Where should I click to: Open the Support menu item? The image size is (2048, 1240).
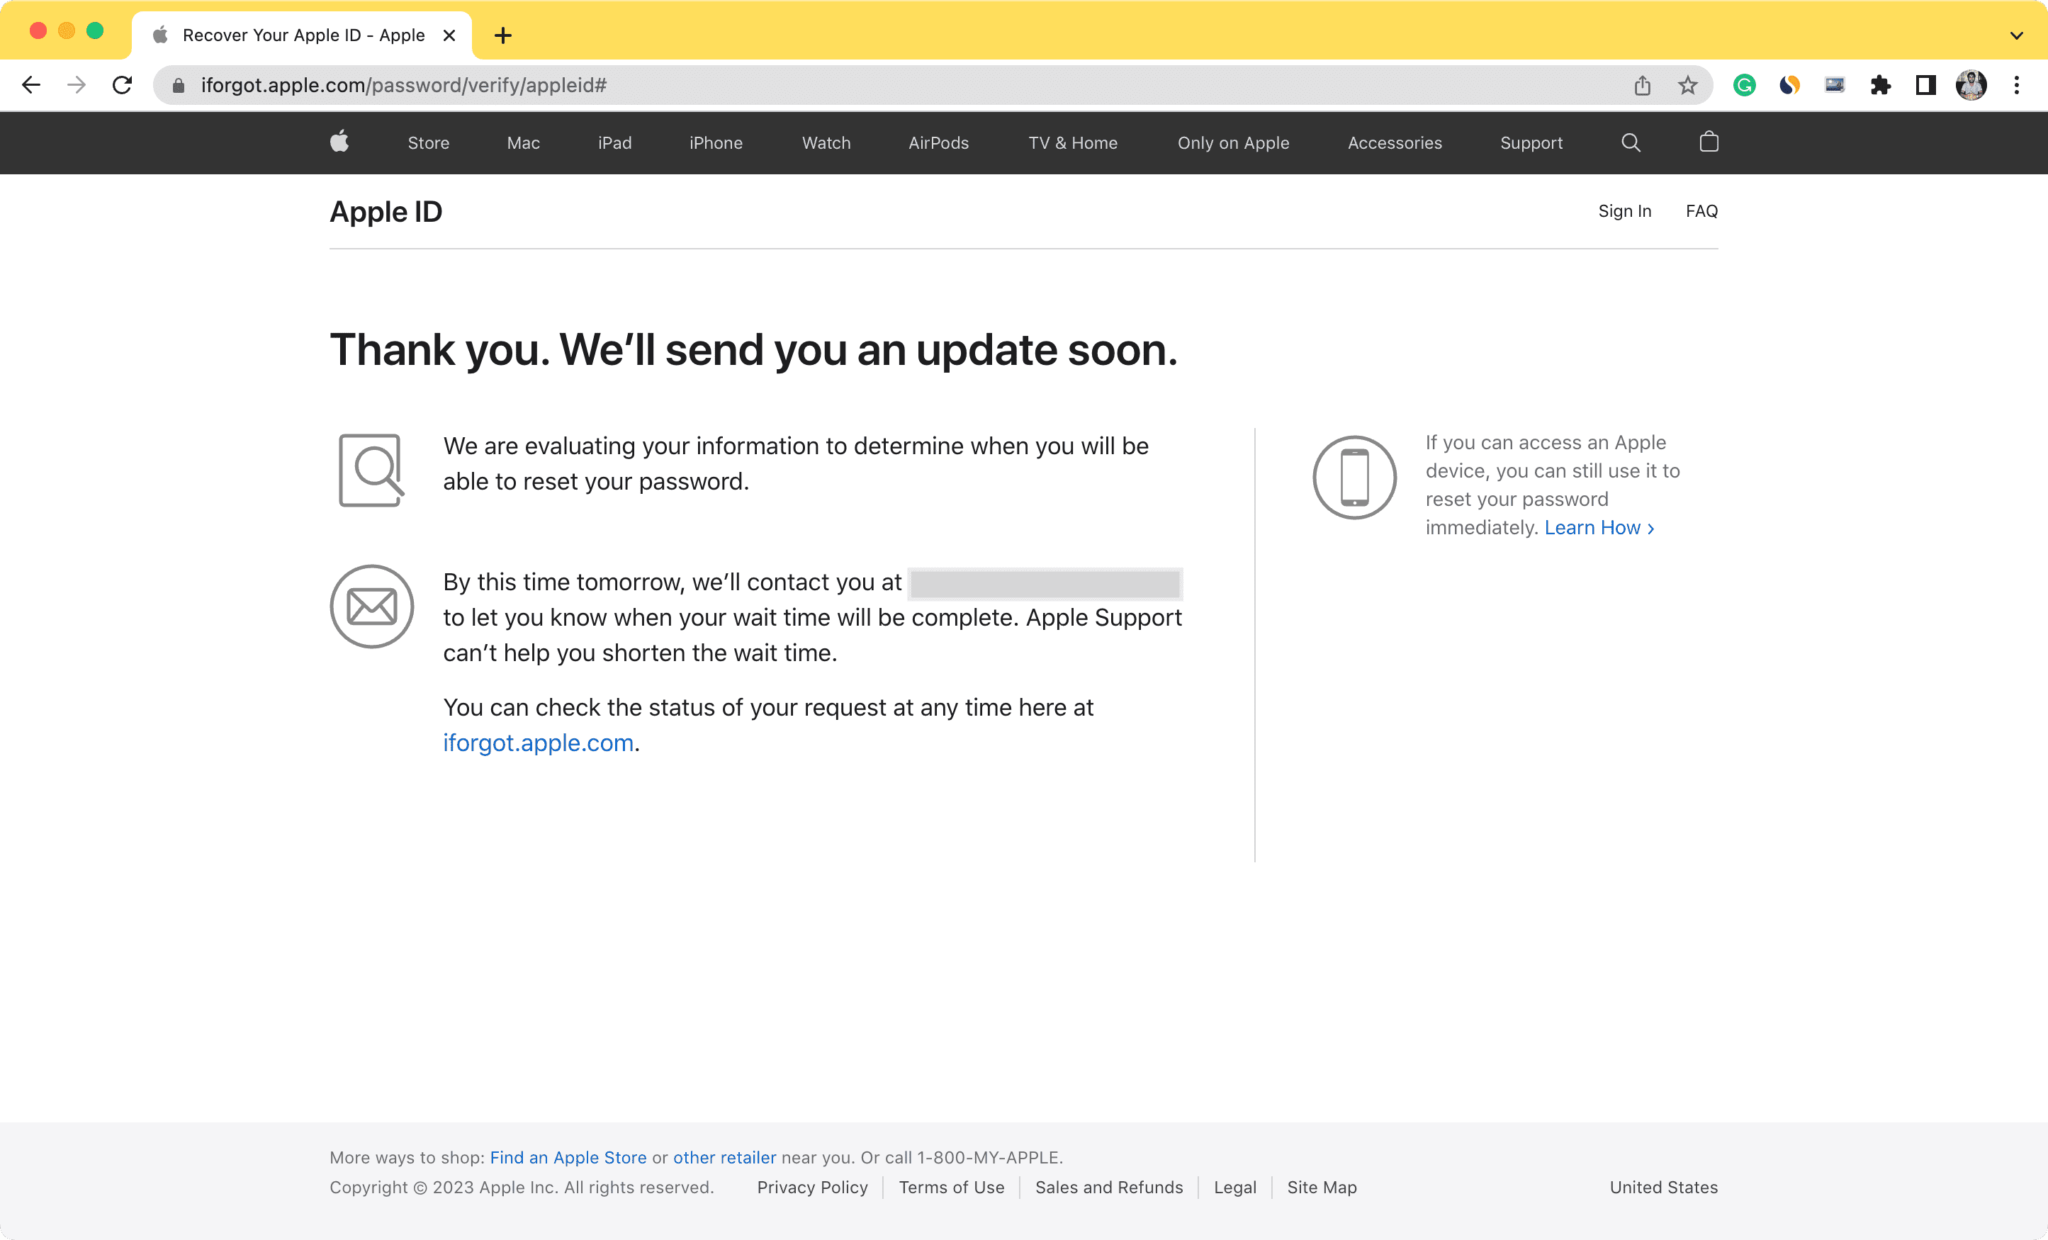tap(1531, 143)
